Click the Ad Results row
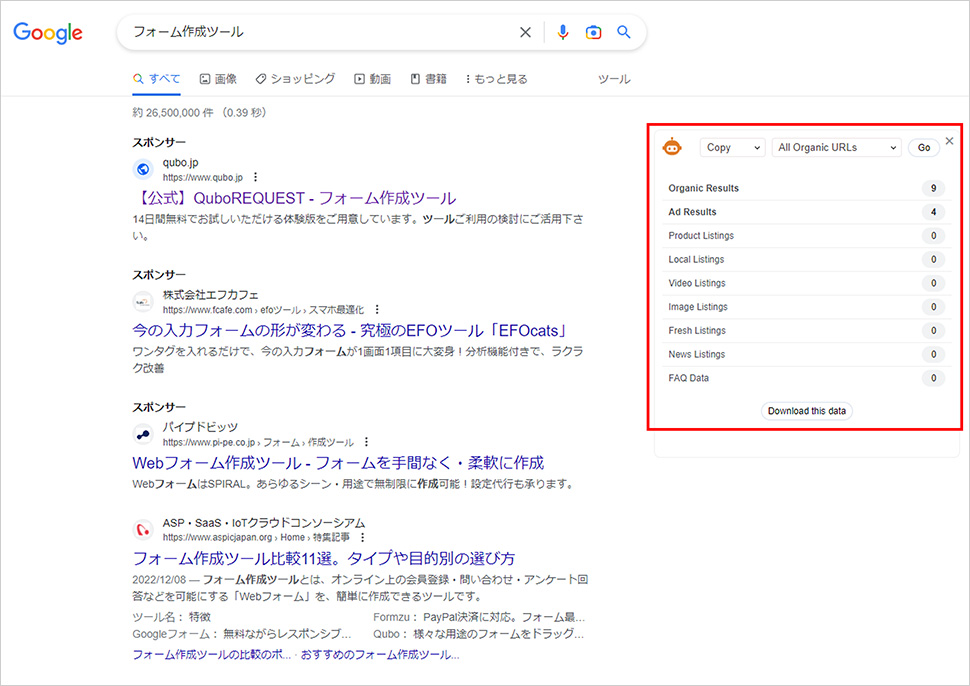This screenshot has height=686, width=970. (x=805, y=212)
